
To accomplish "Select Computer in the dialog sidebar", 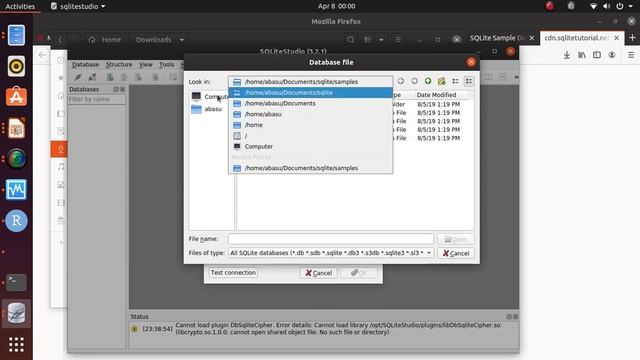I will click(210, 97).
